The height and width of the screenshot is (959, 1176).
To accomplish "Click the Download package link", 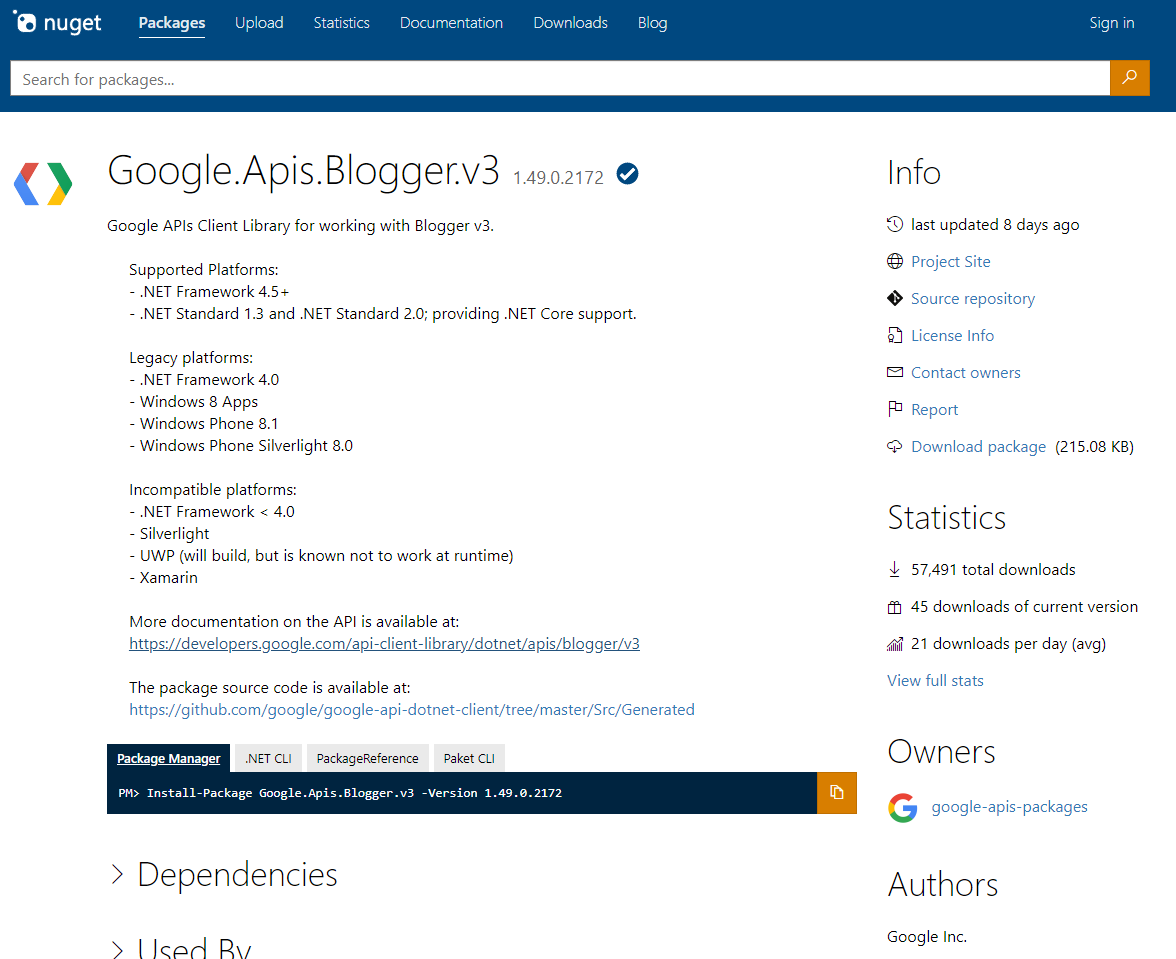I will click(978, 446).
